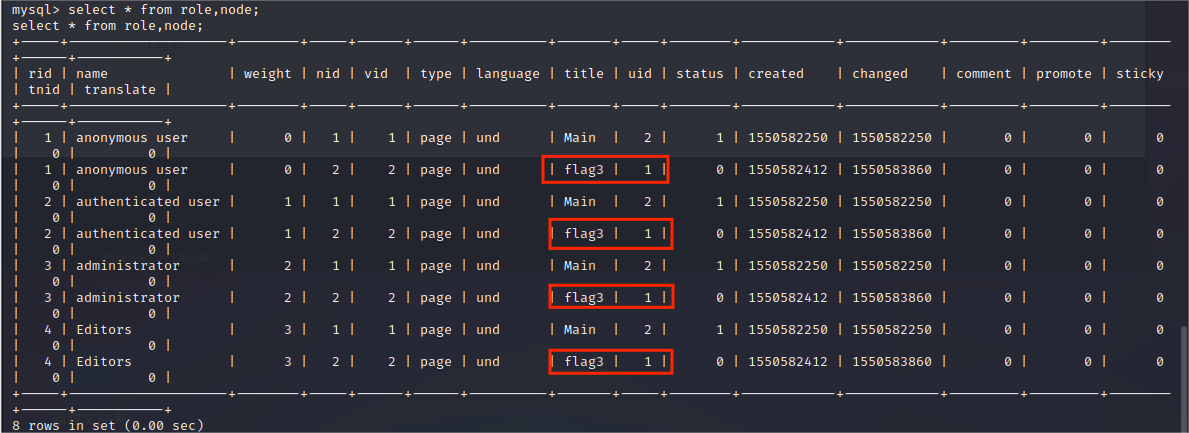Click weight '2' in the administrator flag3 row
Image resolution: width=1189 pixels, height=433 pixels.
(x=288, y=297)
